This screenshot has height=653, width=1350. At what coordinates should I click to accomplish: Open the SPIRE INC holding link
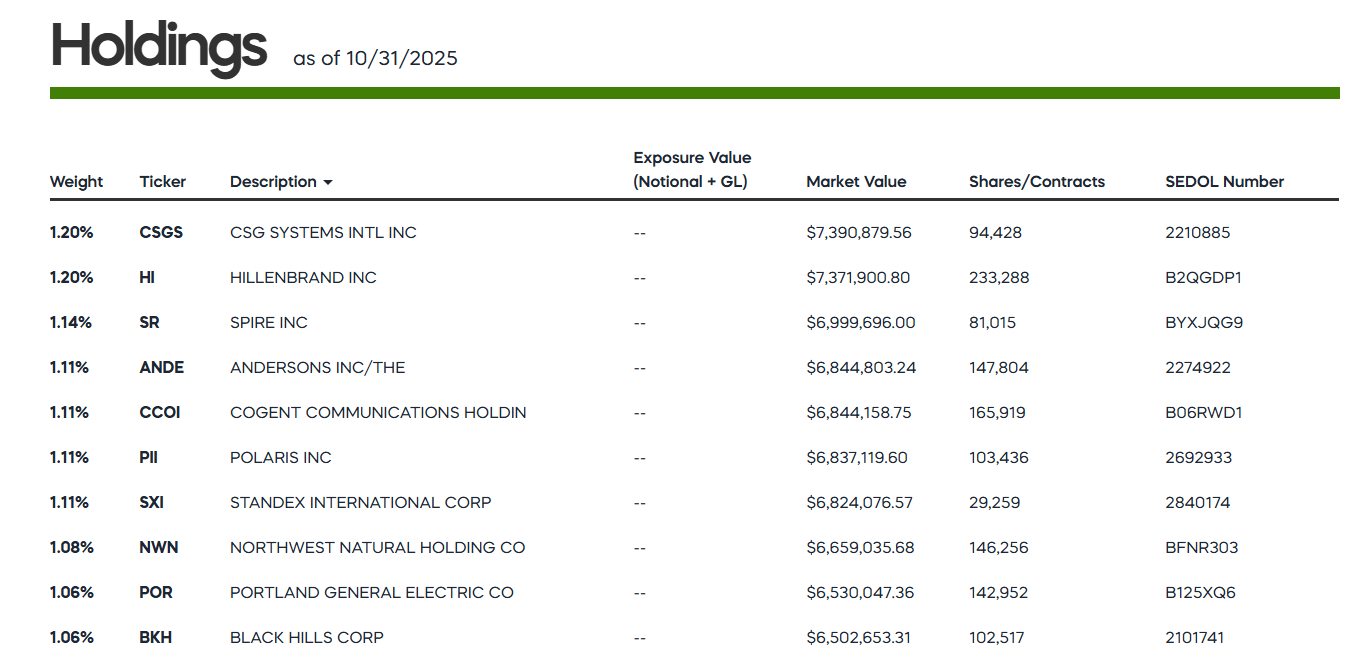268,322
